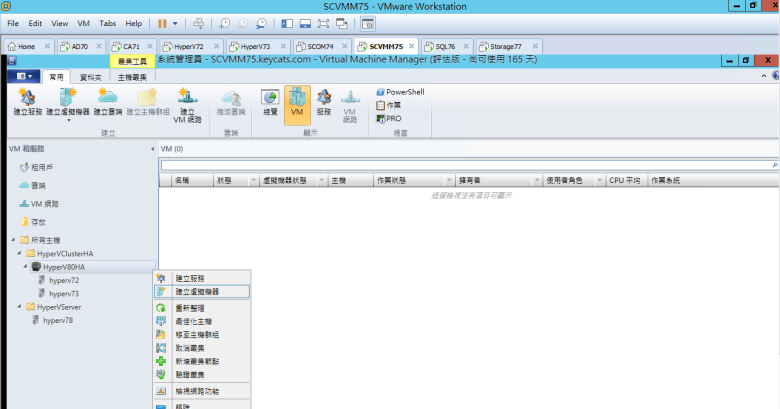Collapse the 所有主機 tree node
Image resolution: width=780 pixels, height=409 pixels.
pos(13,240)
